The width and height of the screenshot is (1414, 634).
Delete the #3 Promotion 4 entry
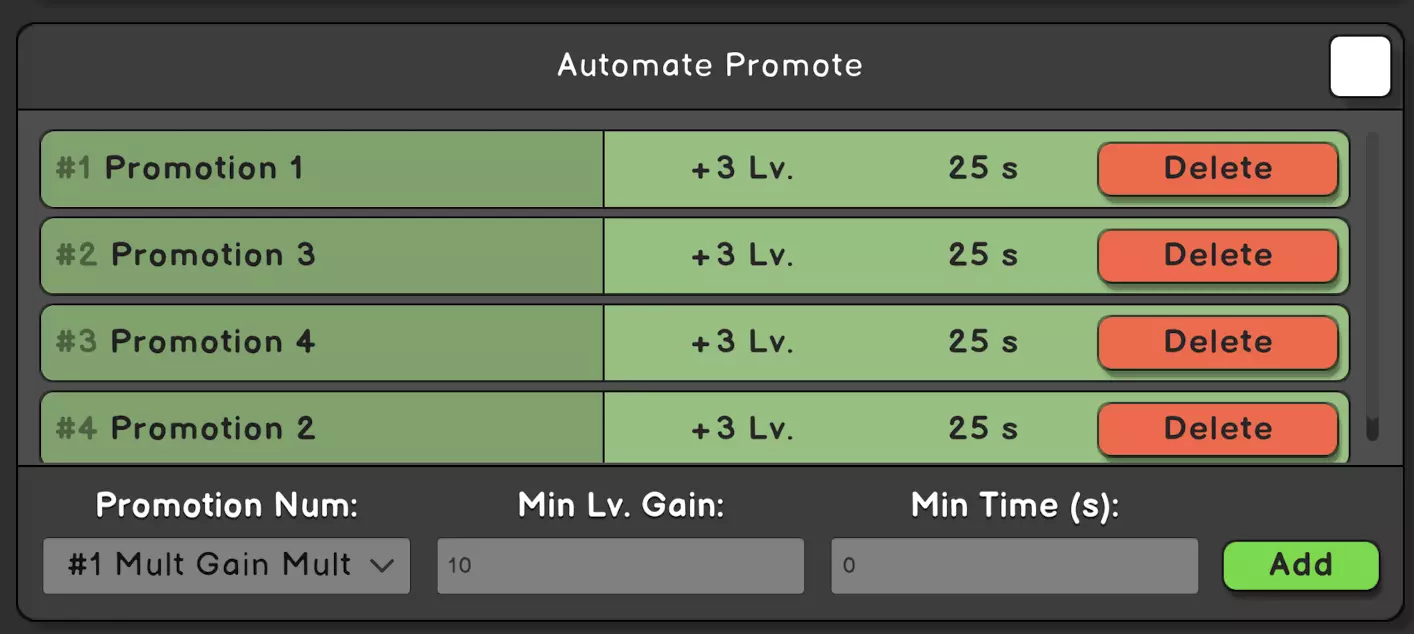pyautogui.click(x=1217, y=343)
